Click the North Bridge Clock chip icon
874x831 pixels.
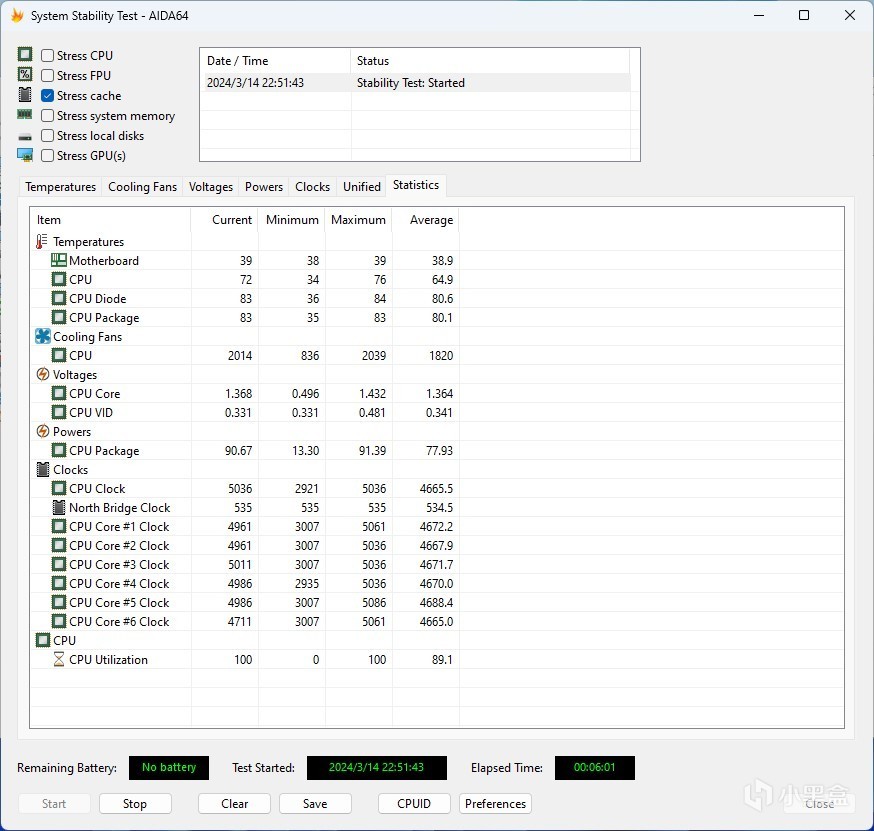(x=59, y=508)
